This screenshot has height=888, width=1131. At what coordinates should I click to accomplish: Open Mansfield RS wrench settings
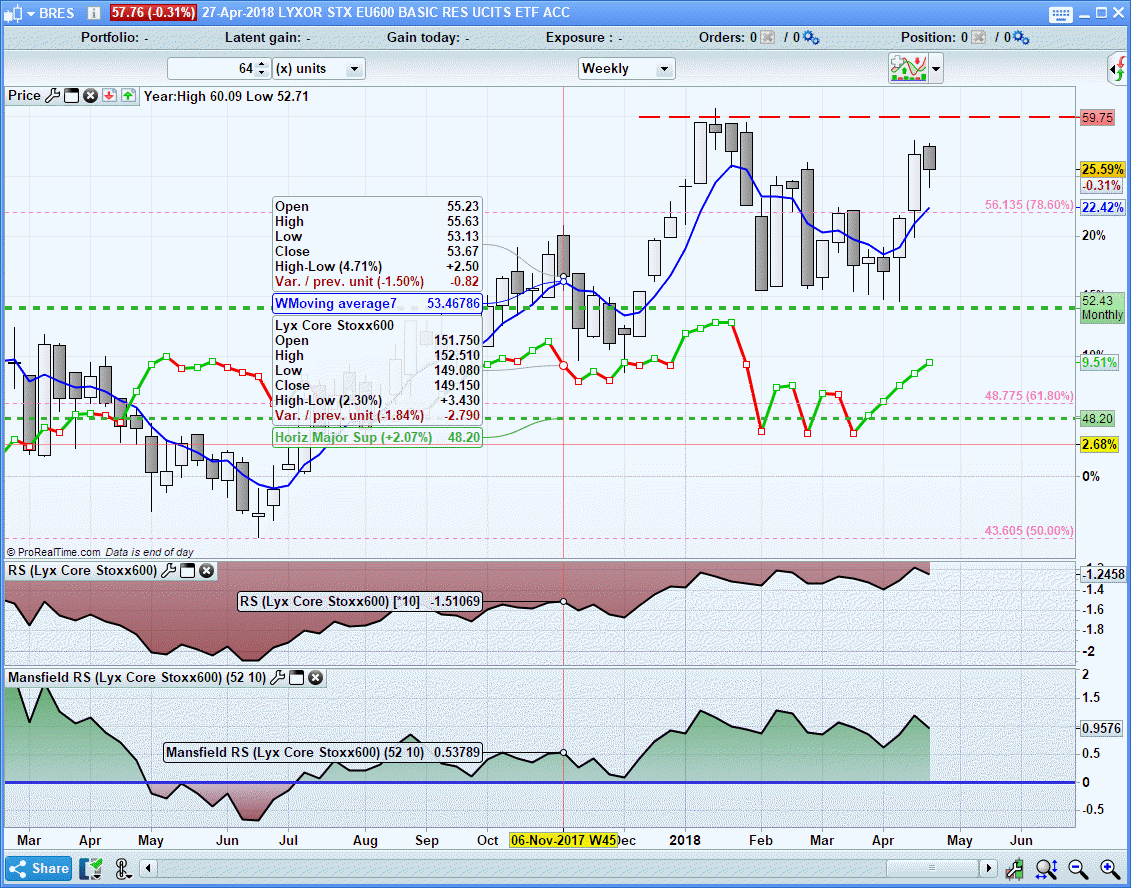(278, 678)
